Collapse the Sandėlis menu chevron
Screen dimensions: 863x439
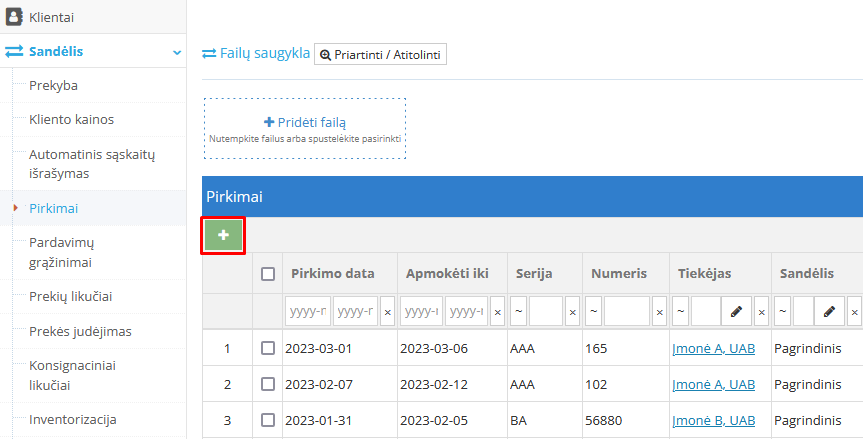pos(176,51)
